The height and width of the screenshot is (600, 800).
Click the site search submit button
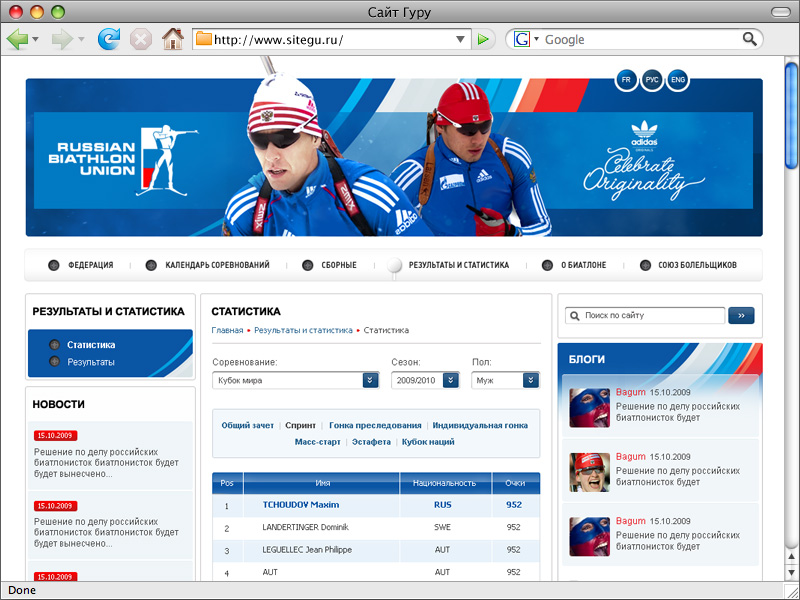741,316
